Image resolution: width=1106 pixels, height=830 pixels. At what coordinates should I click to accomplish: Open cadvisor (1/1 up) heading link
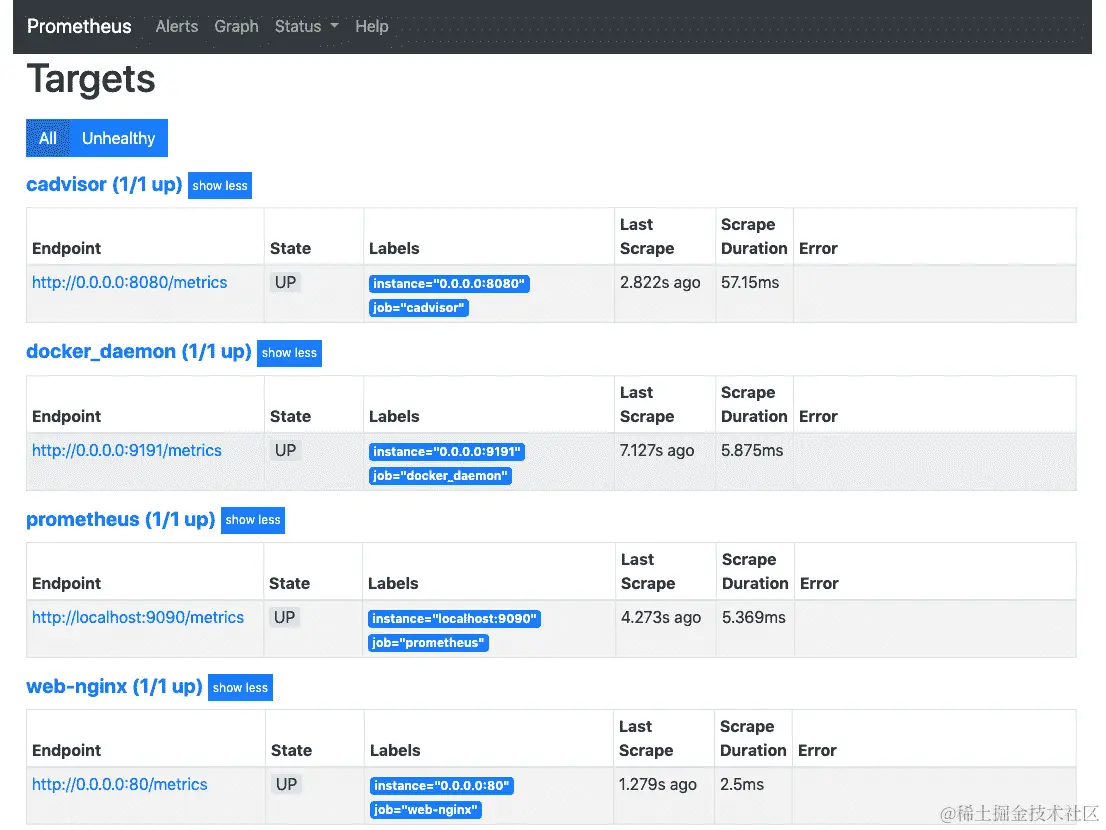point(104,185)
